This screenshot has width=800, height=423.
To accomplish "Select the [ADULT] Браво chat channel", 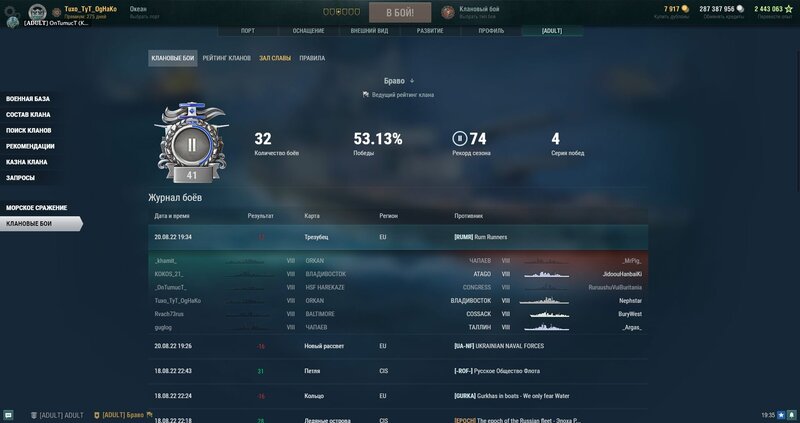I will pos(123,415).
